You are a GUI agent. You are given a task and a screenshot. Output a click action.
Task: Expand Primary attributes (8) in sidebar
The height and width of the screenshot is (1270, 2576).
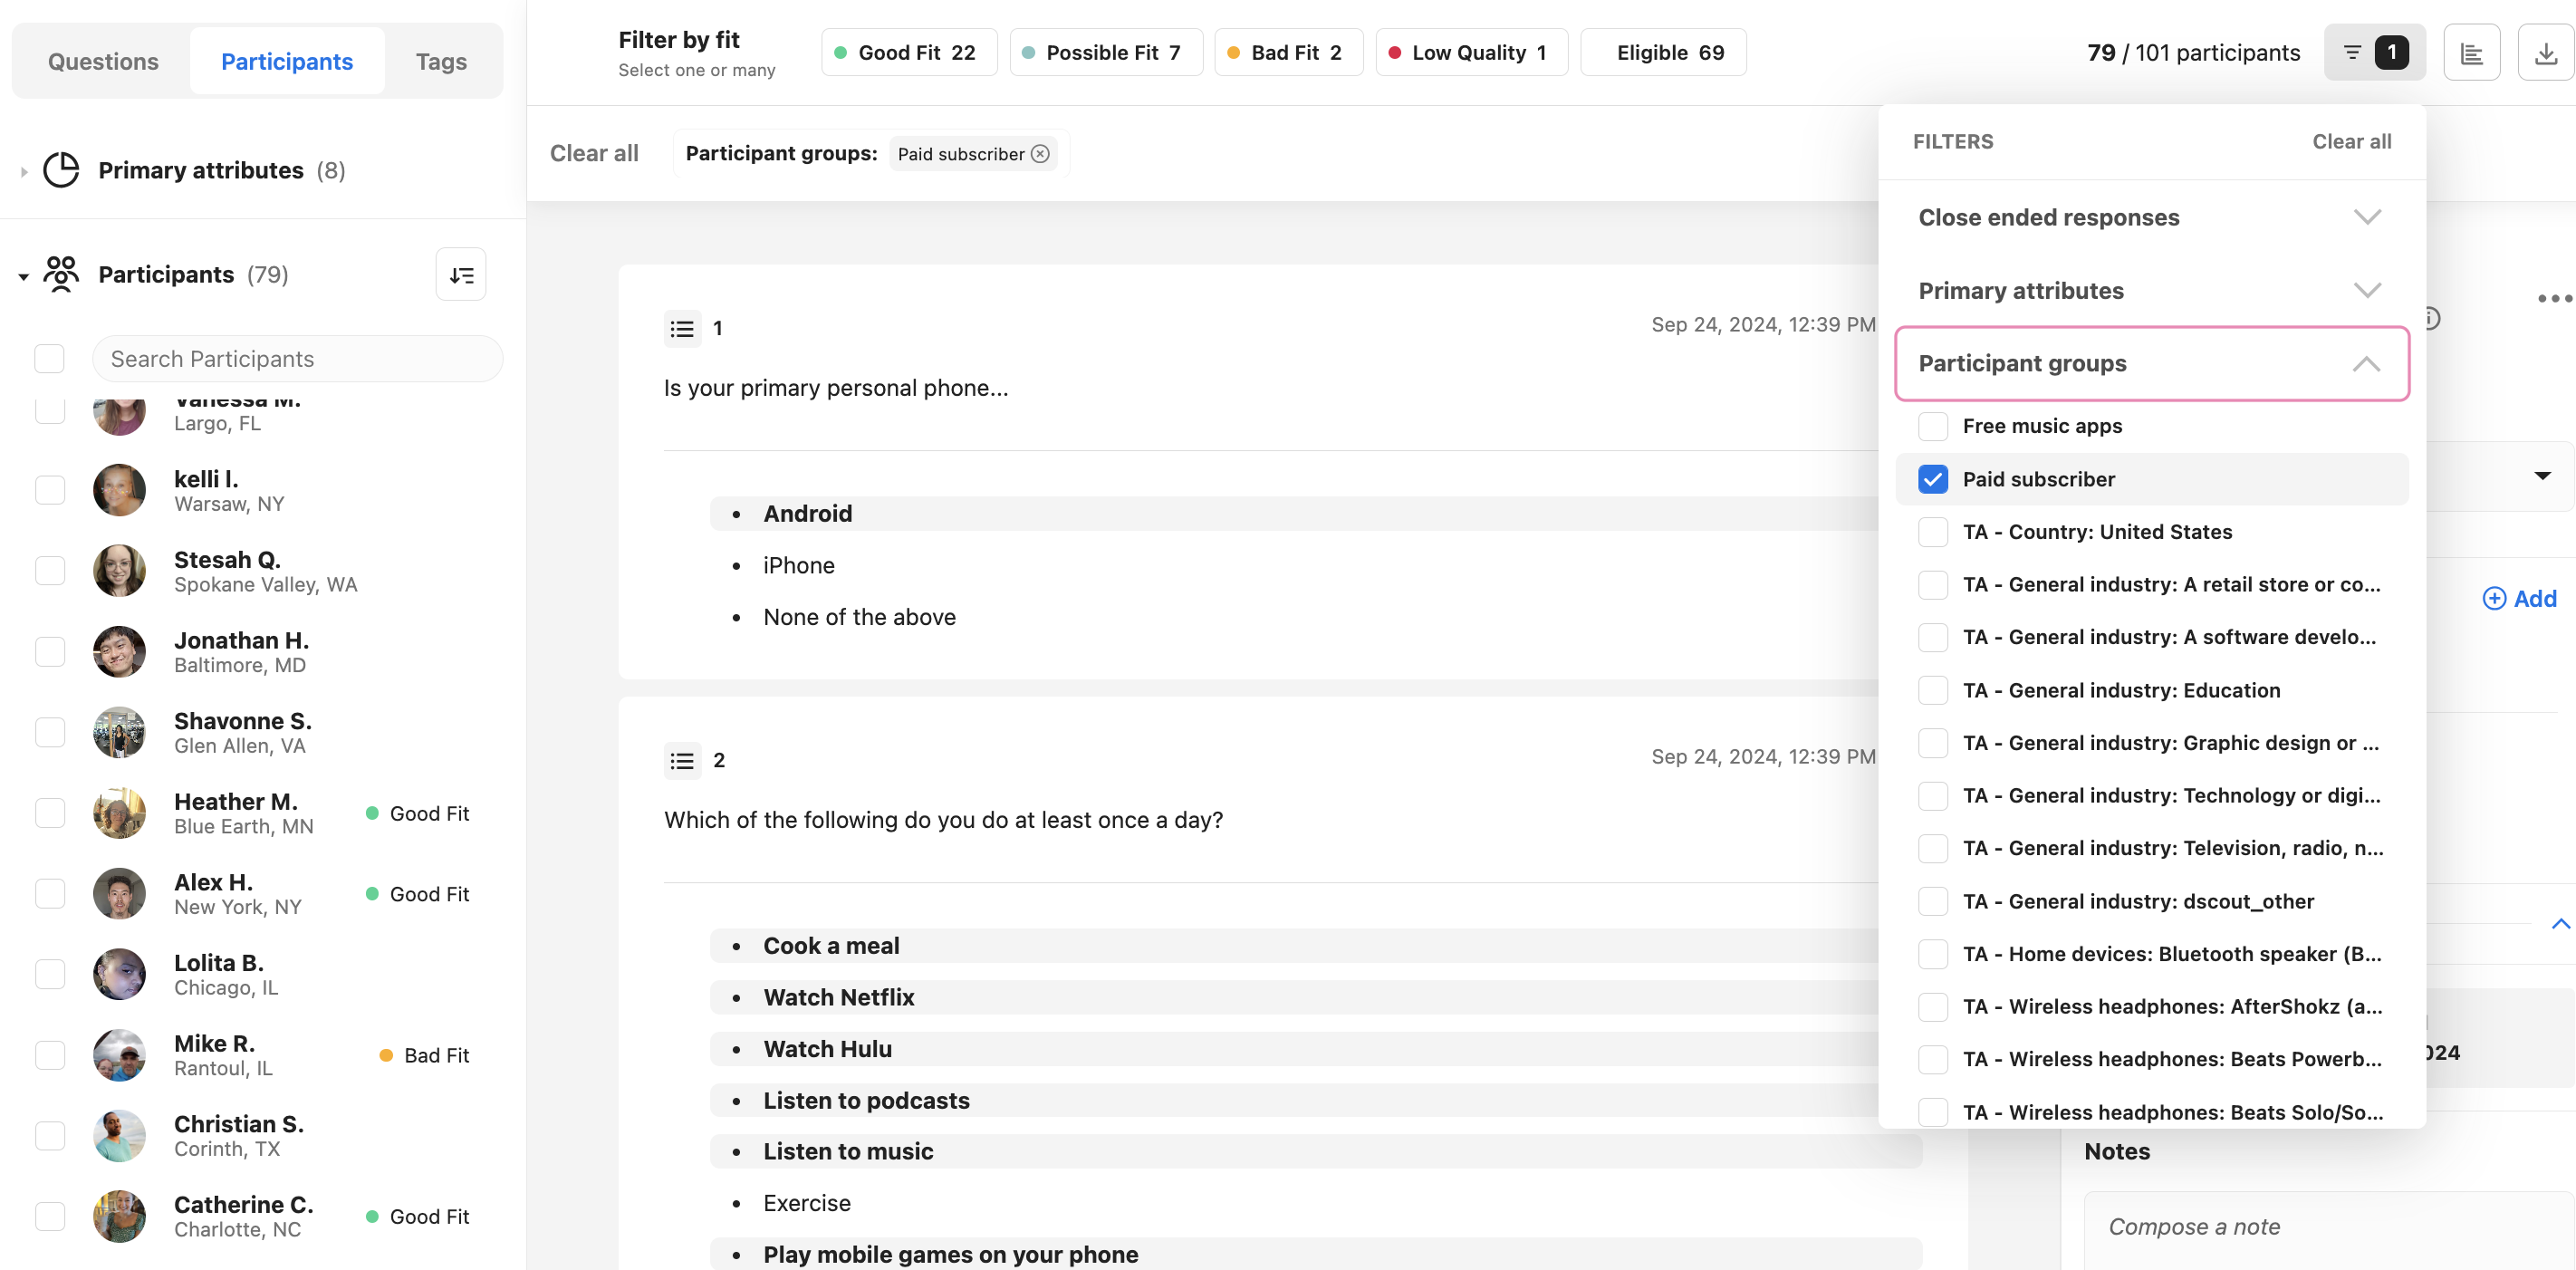(x=23, y=171)
